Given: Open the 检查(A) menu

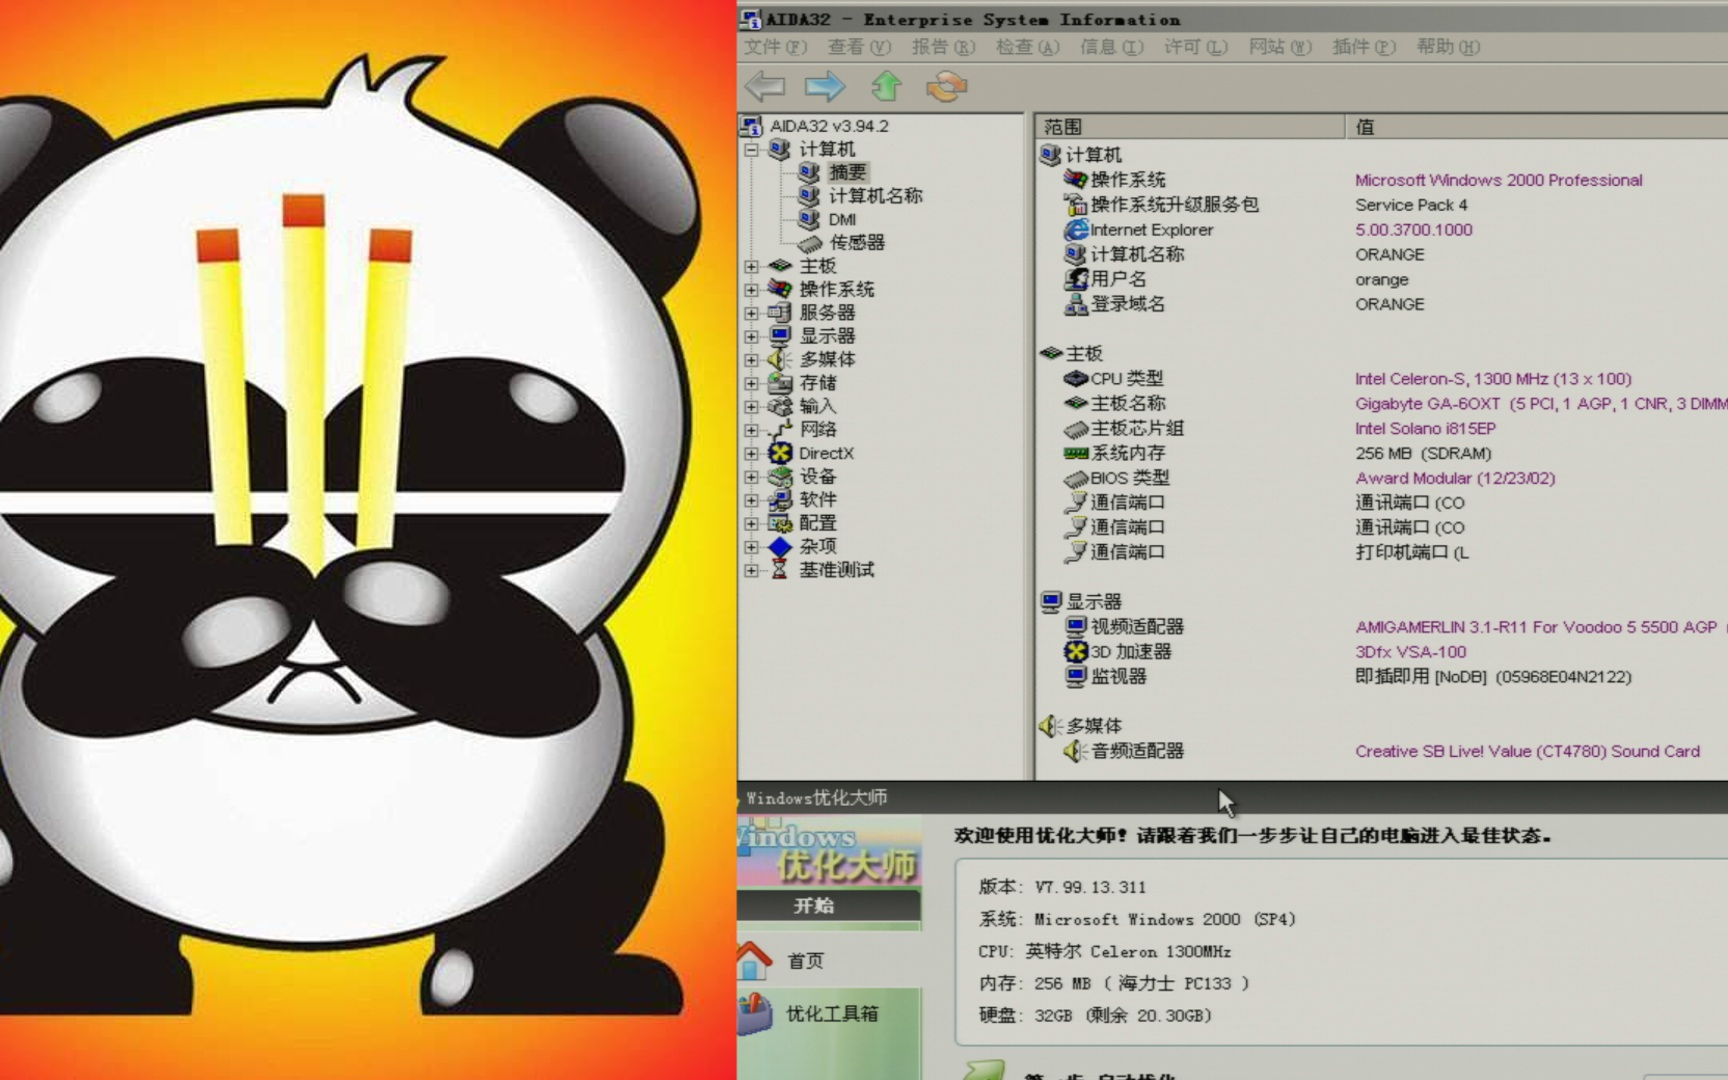Looking at the screenshot, I should [x=1027, y=47].
